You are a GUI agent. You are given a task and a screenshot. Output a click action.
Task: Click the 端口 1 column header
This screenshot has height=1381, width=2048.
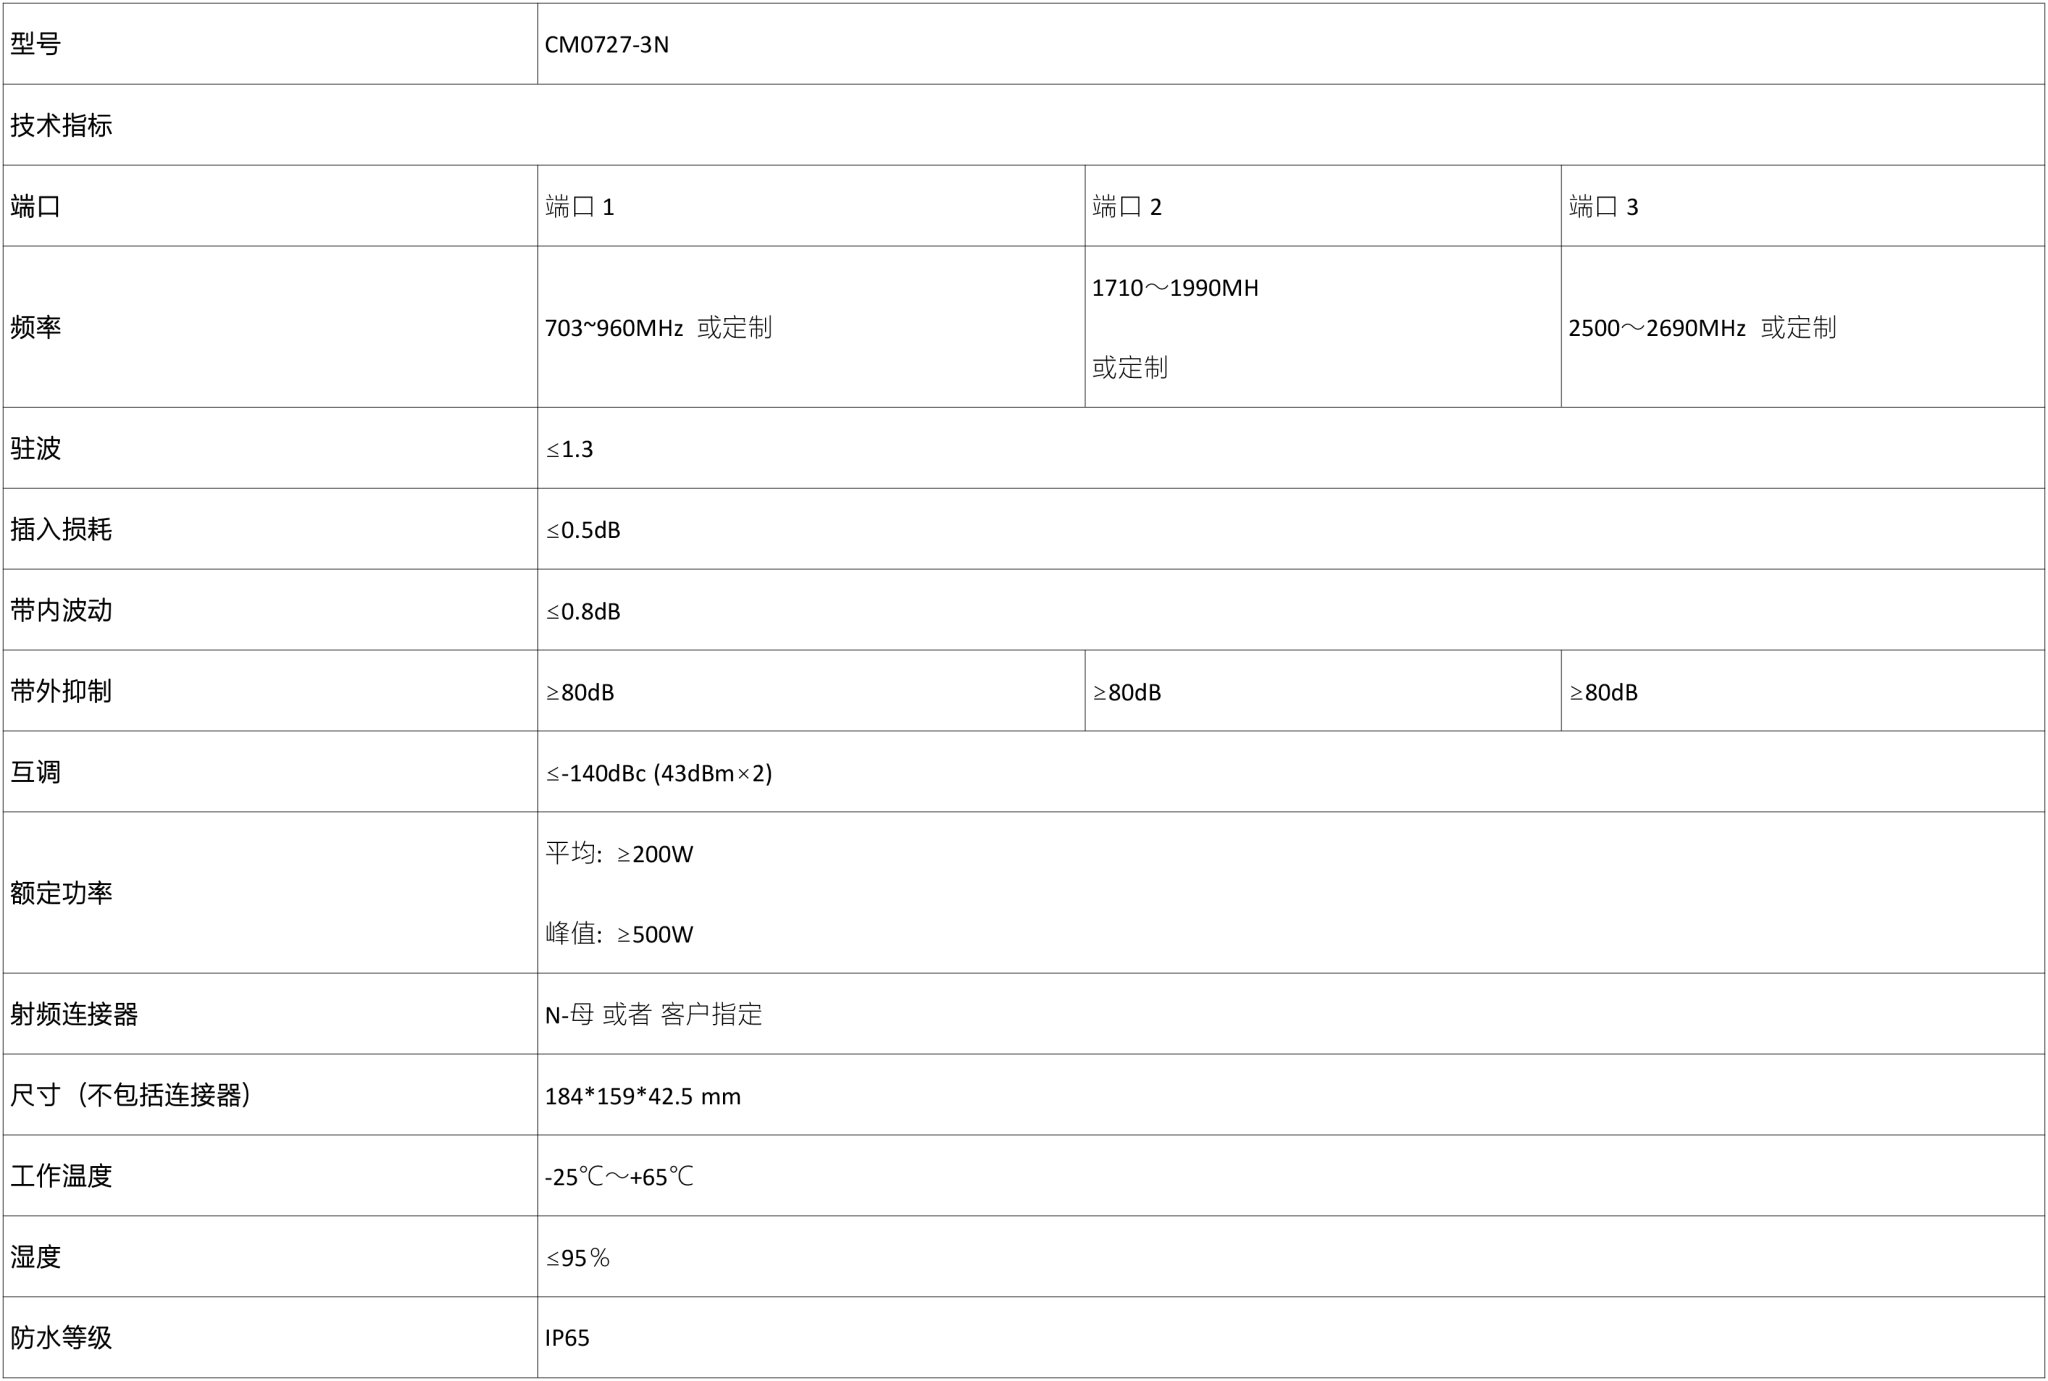point(580,207)
